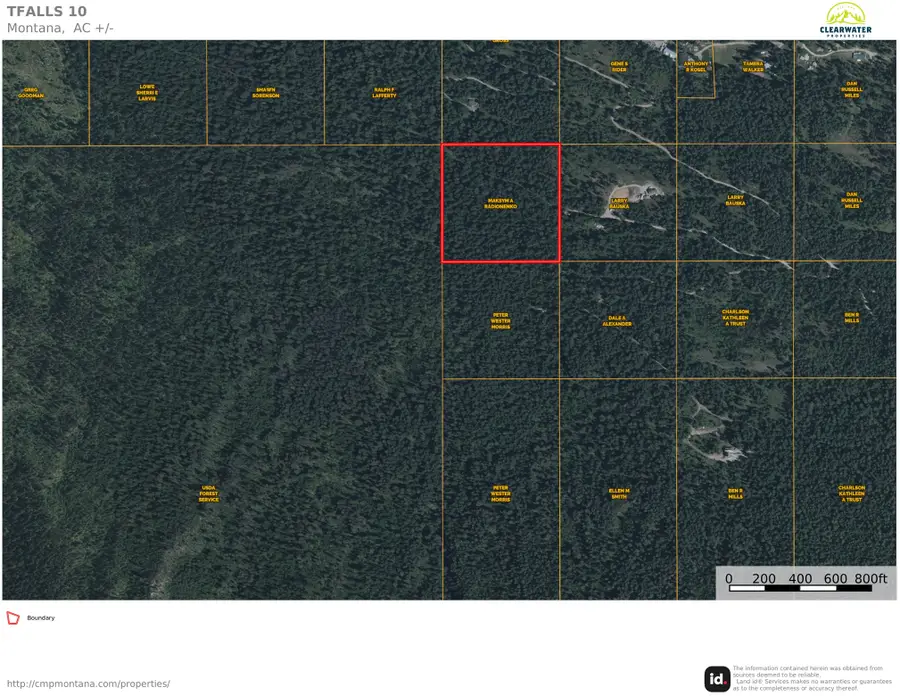
Task: Click the Montana, AC +/- subtitle
Action: click(60, 28)
